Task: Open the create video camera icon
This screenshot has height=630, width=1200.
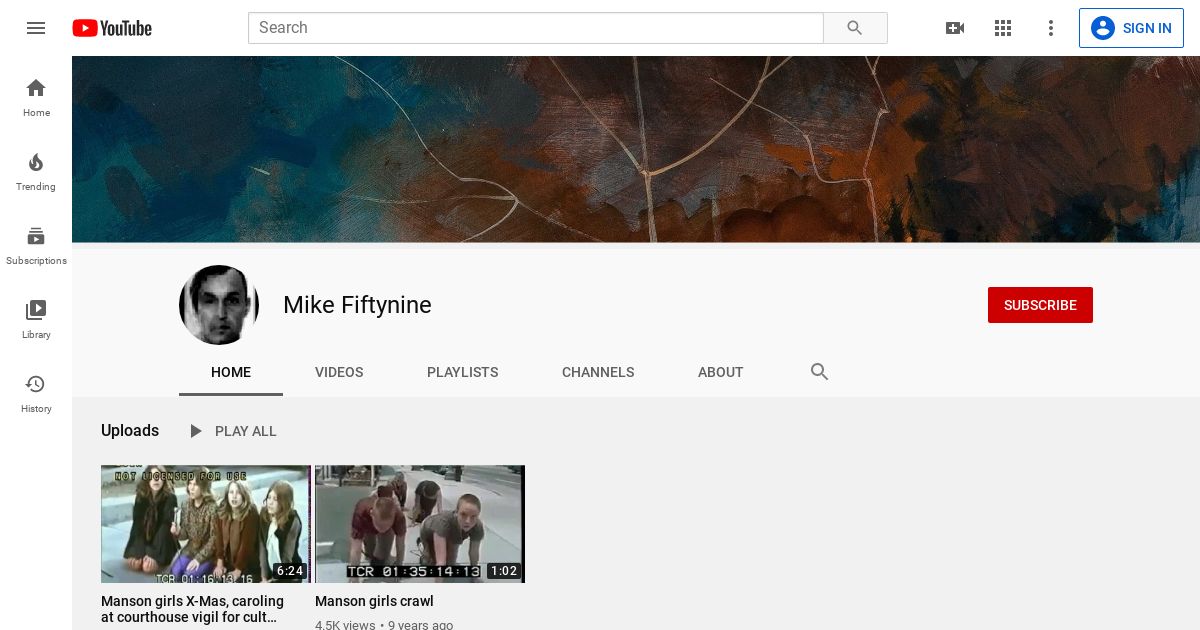Action: (x=955, y=28)
